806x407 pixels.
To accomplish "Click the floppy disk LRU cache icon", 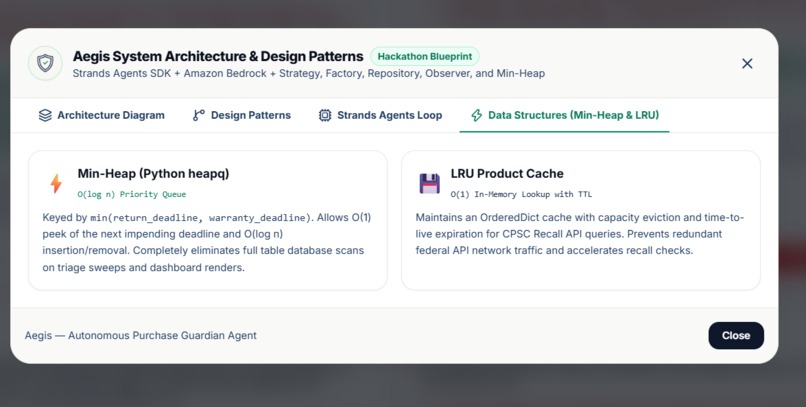I will (430, 183).
